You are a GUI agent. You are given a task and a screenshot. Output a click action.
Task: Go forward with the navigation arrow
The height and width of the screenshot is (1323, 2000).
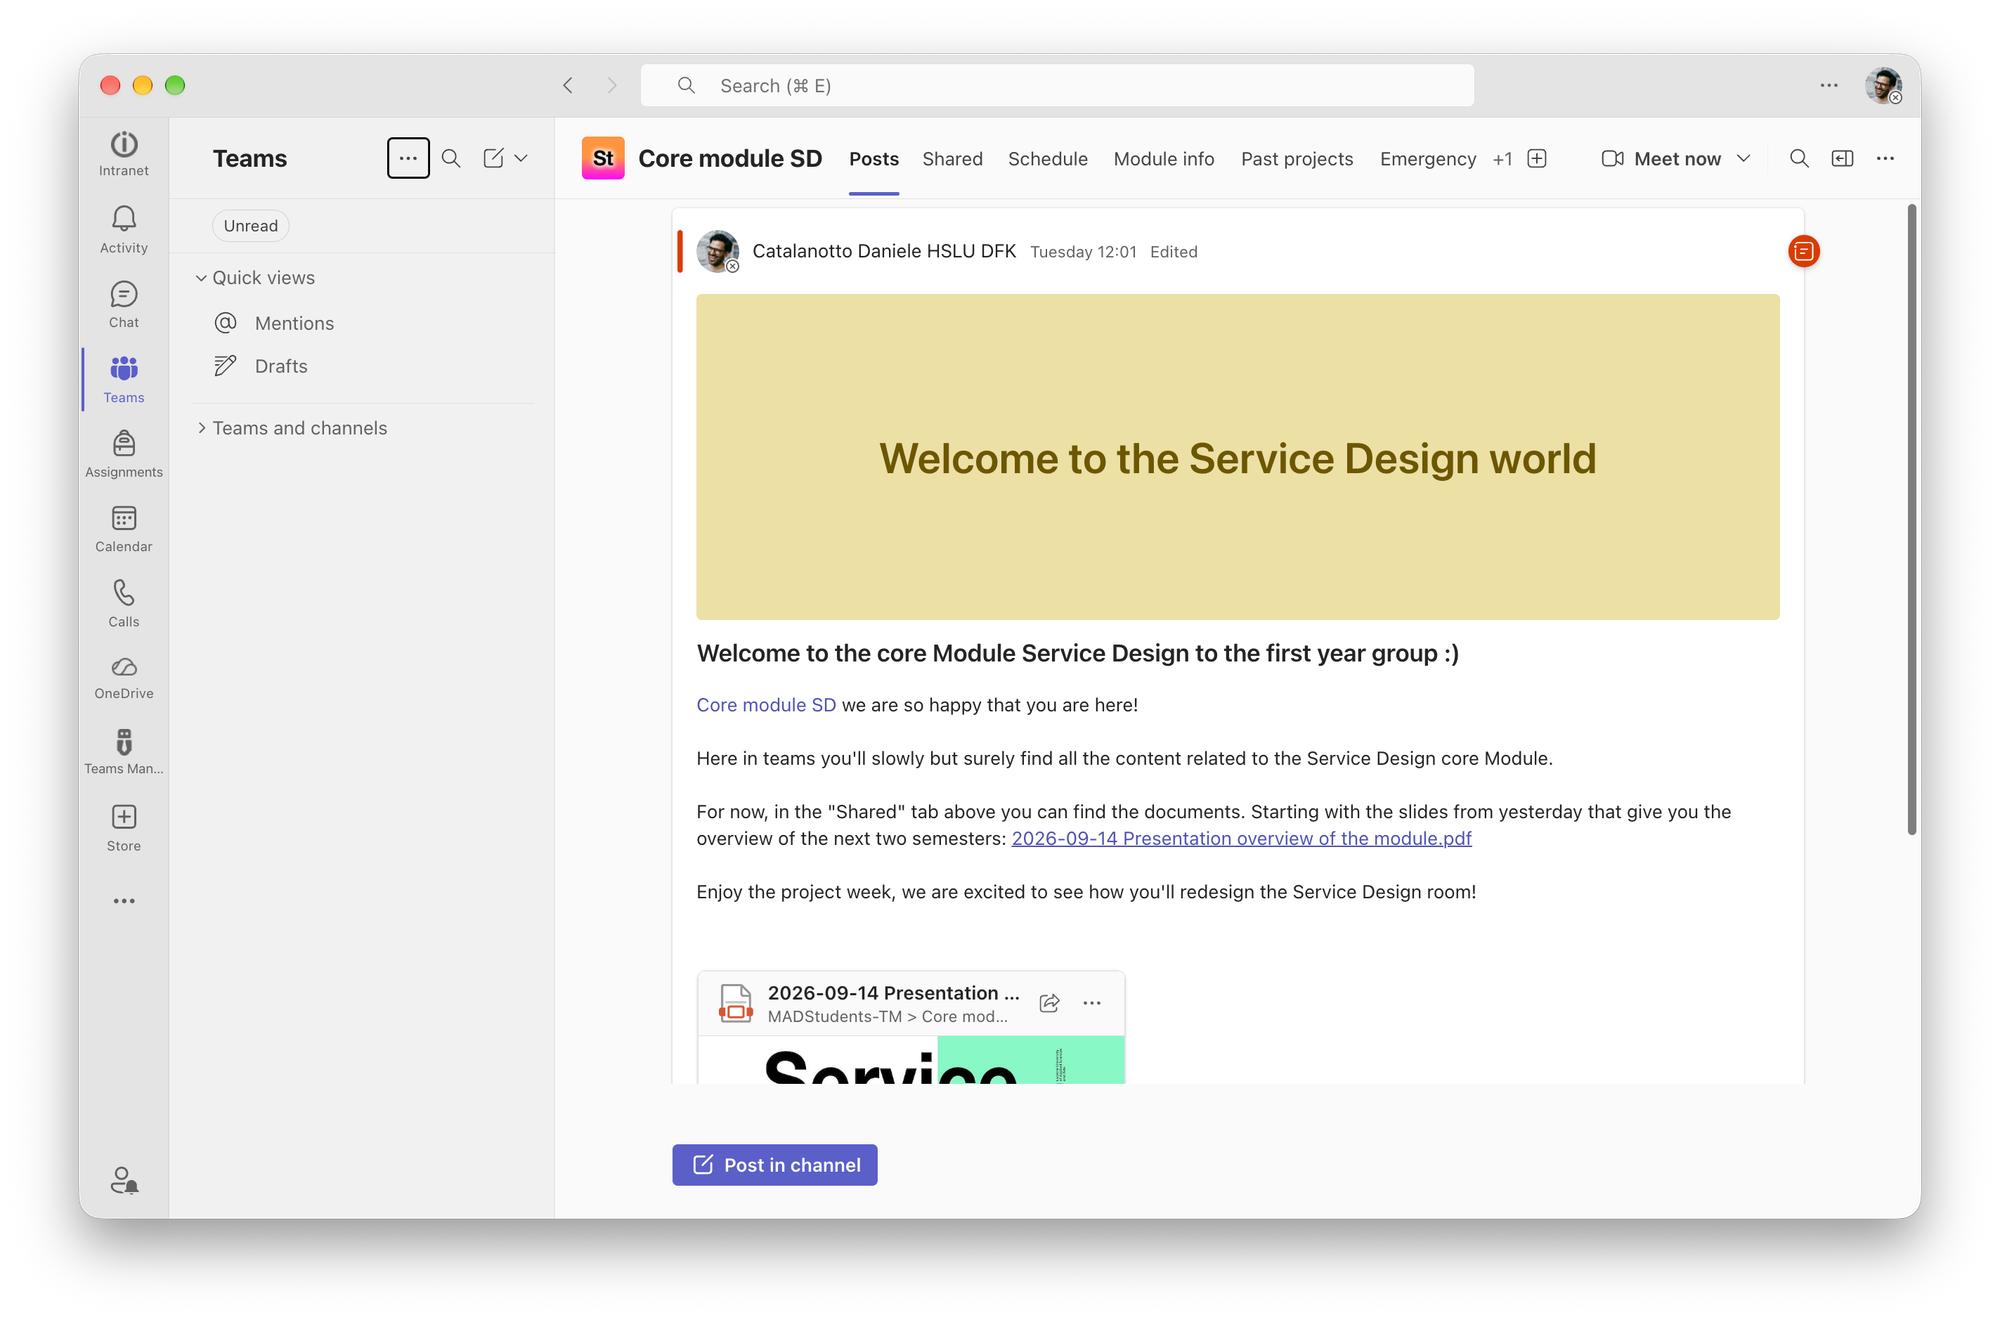[612, 85]
